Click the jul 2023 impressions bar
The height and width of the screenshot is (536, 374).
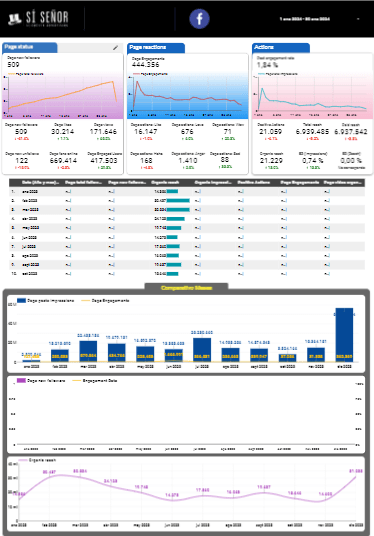pos(202,350)
